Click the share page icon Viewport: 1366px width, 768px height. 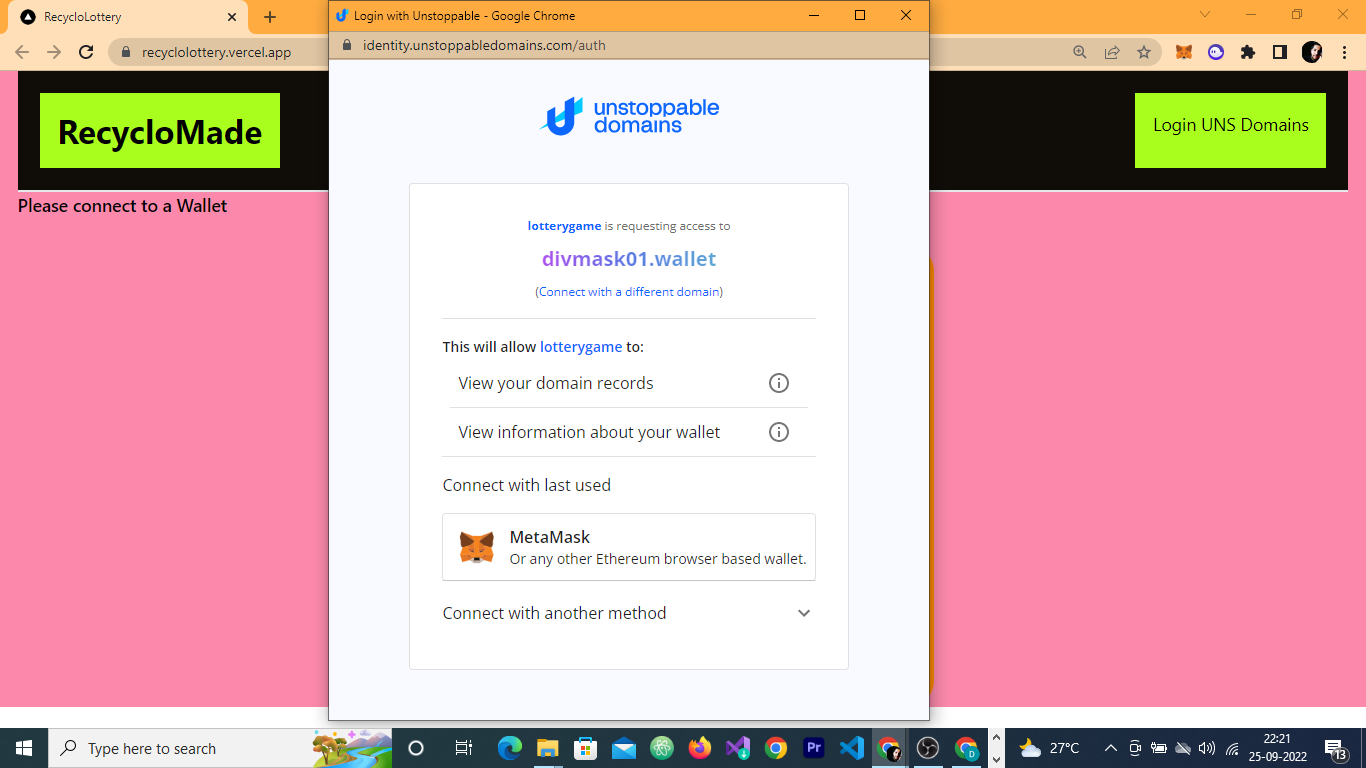(1112, 52)
